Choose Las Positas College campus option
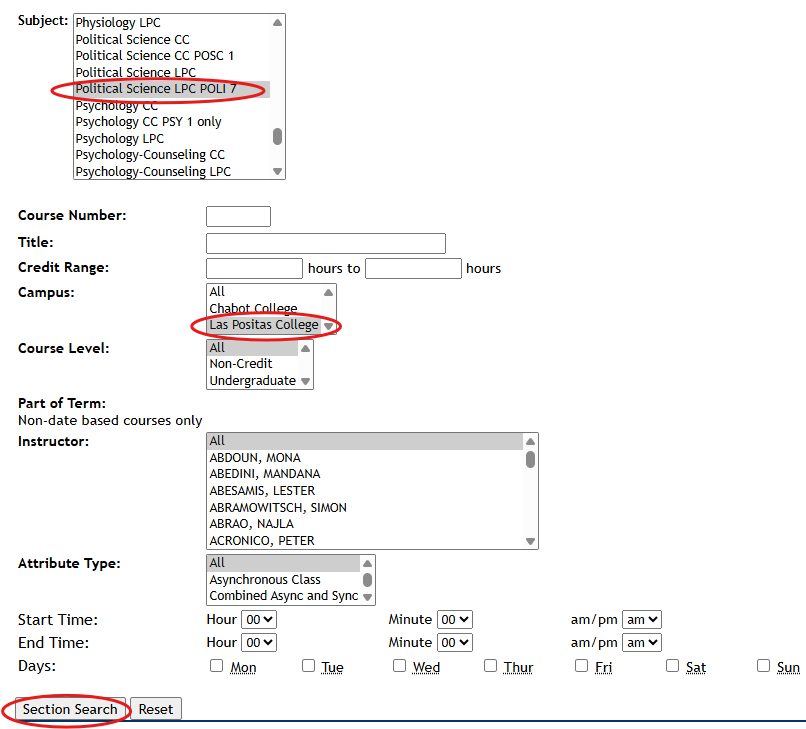Viewport: 806px width, 729px height. coord(263,325)
